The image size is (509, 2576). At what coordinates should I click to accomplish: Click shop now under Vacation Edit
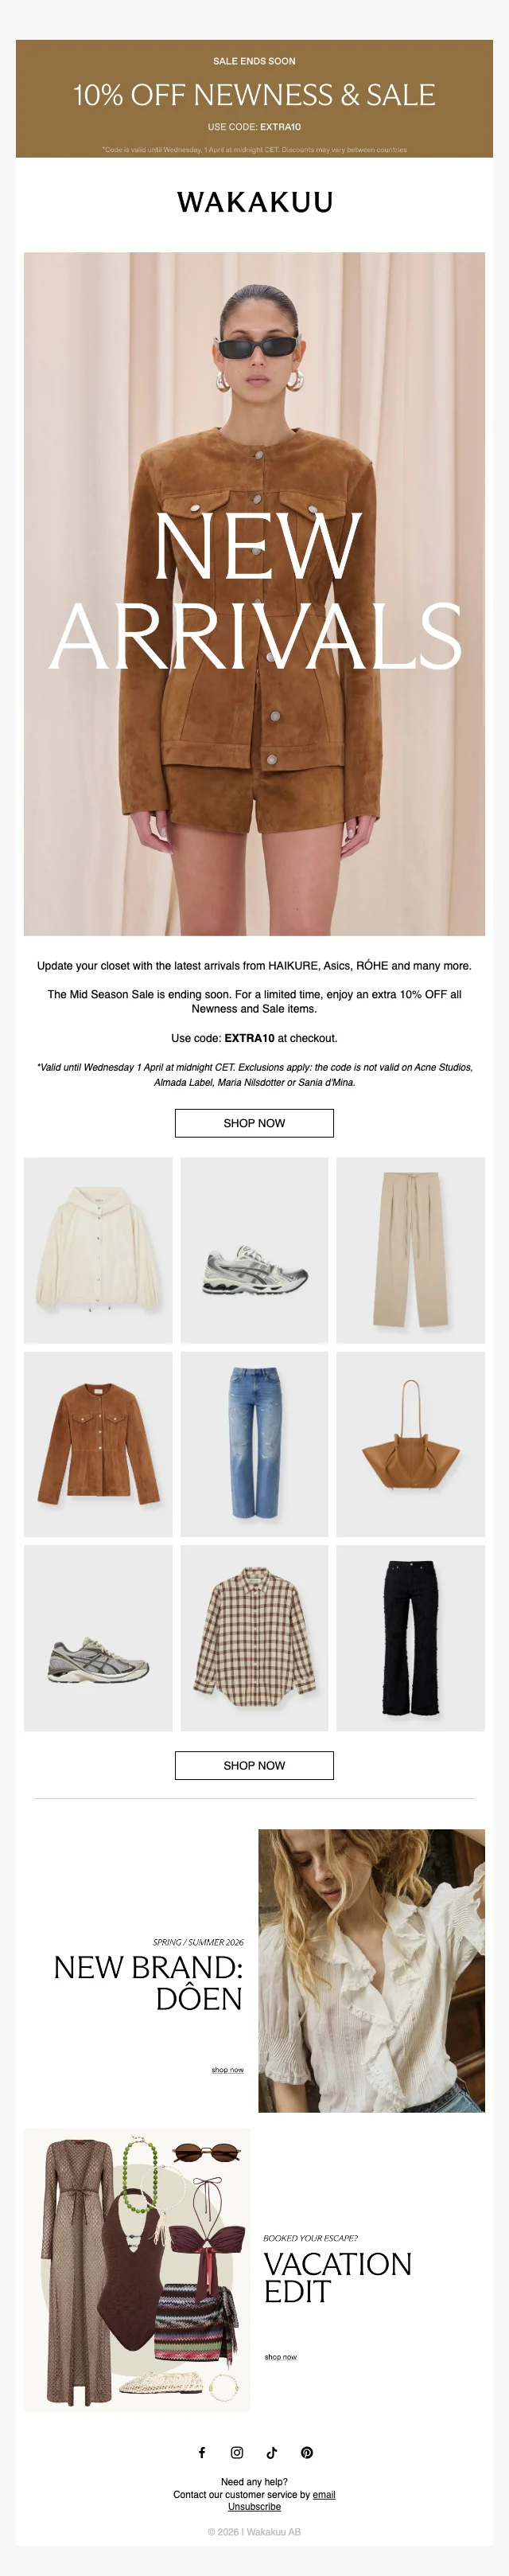point(280,2357)
